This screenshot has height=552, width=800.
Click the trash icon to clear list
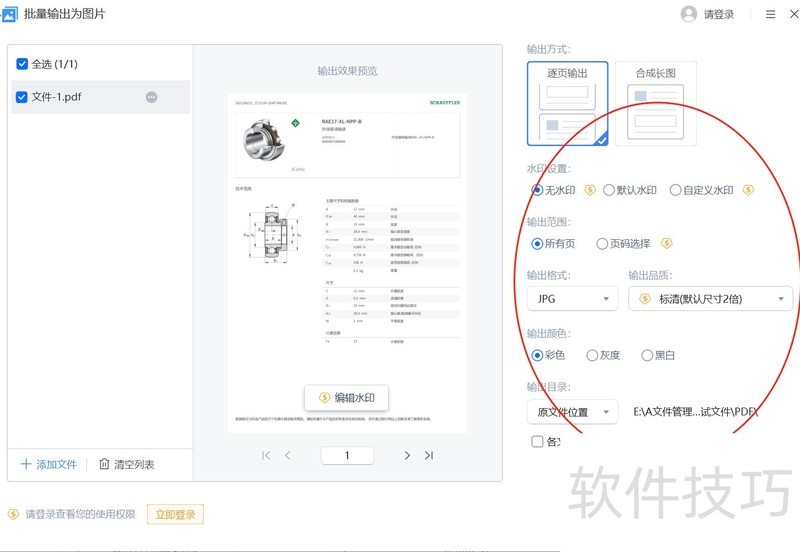(104, 464)
